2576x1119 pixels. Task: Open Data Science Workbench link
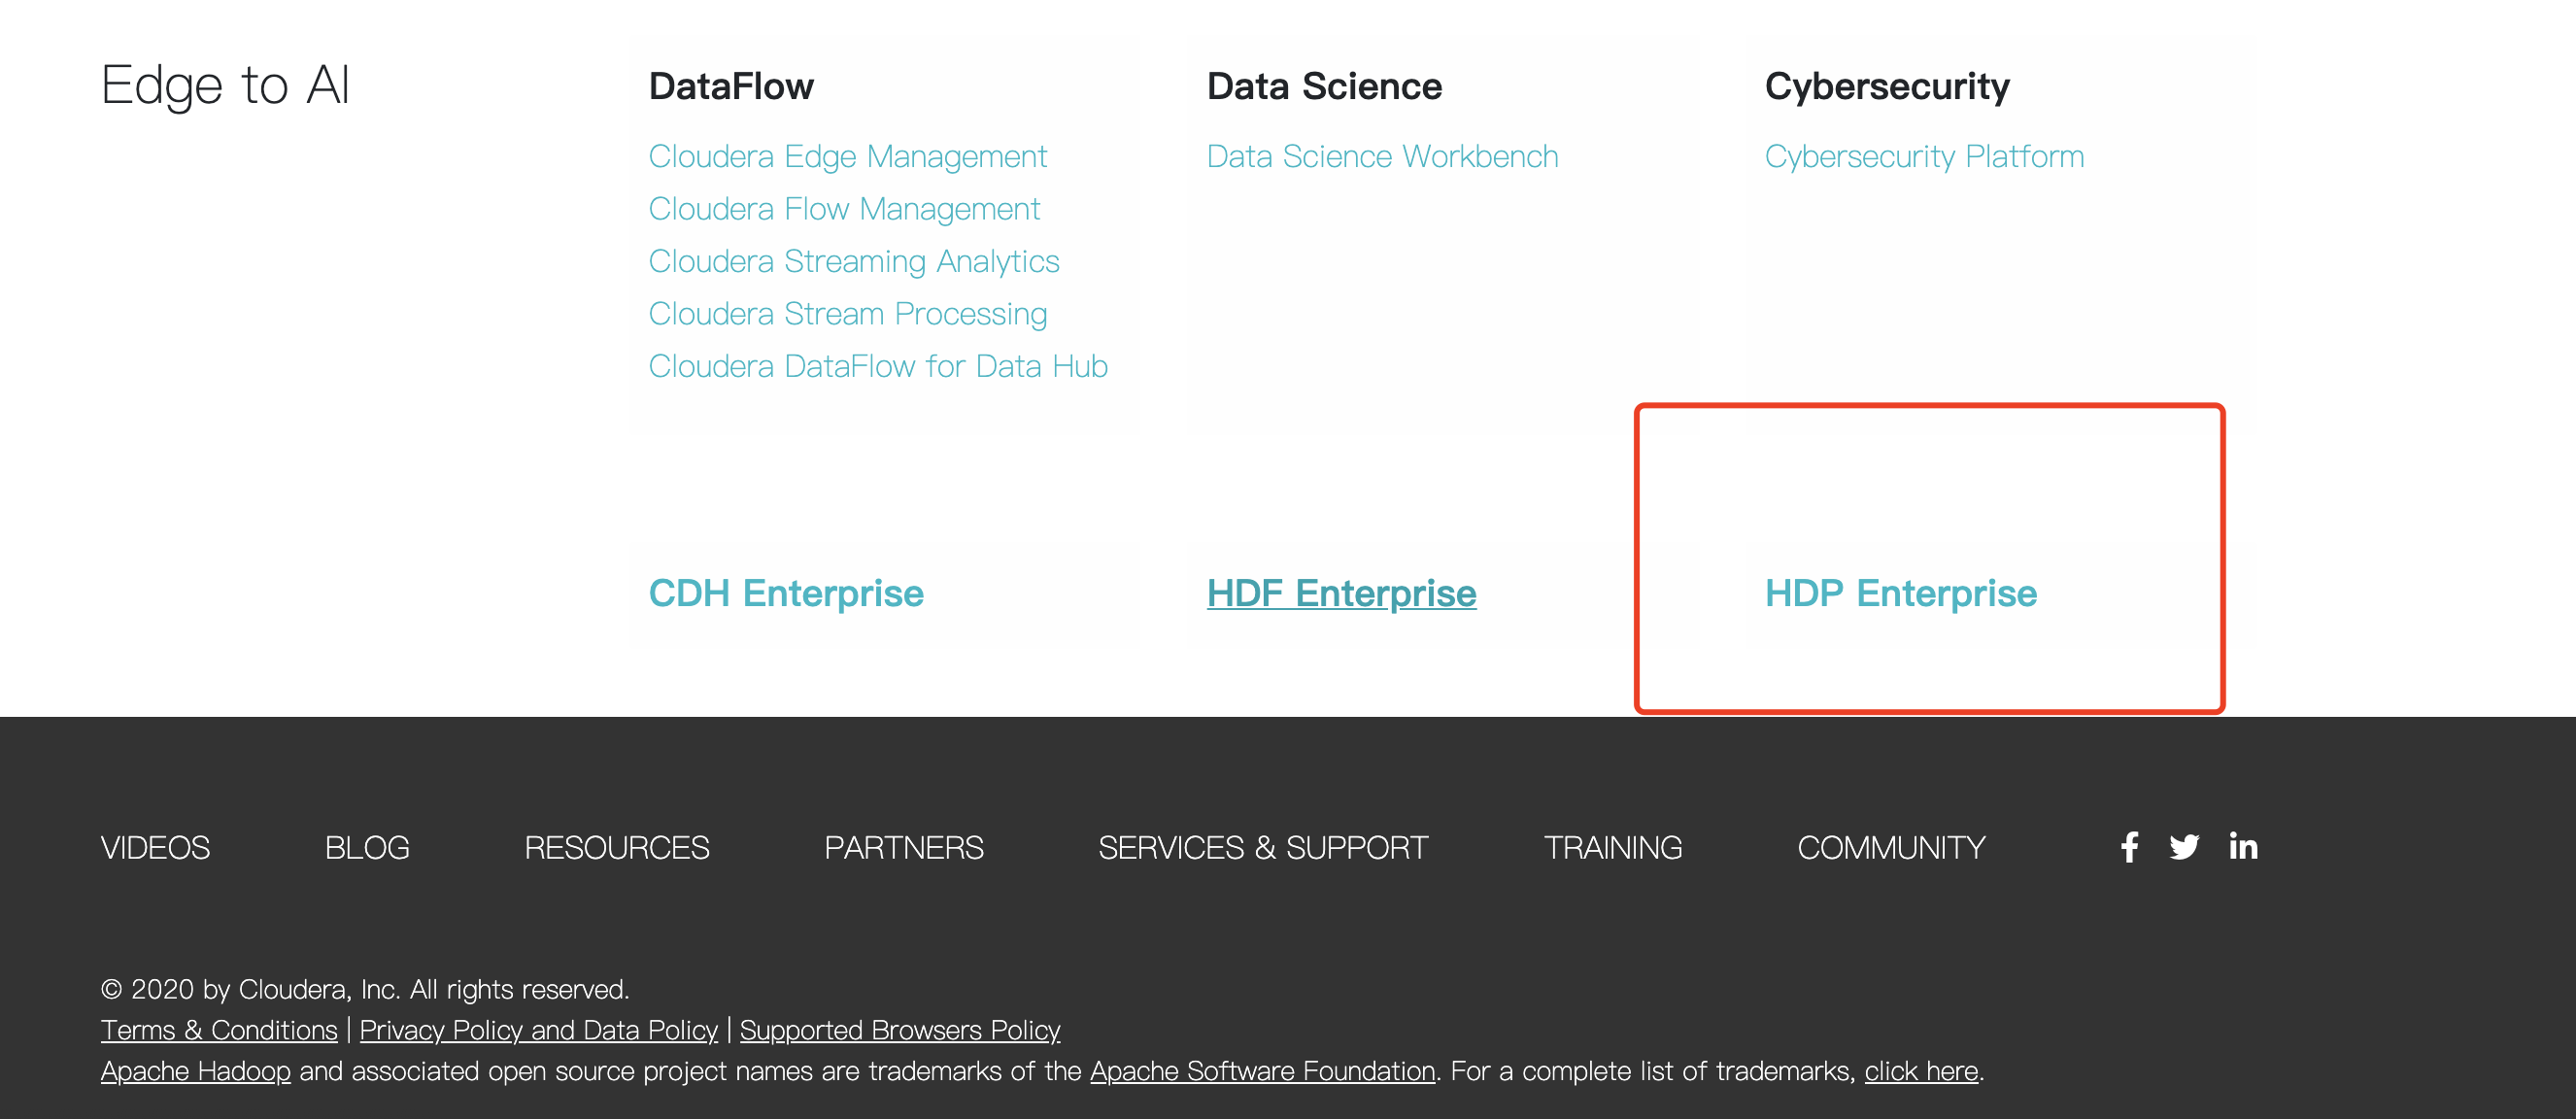coord(1382,157)
